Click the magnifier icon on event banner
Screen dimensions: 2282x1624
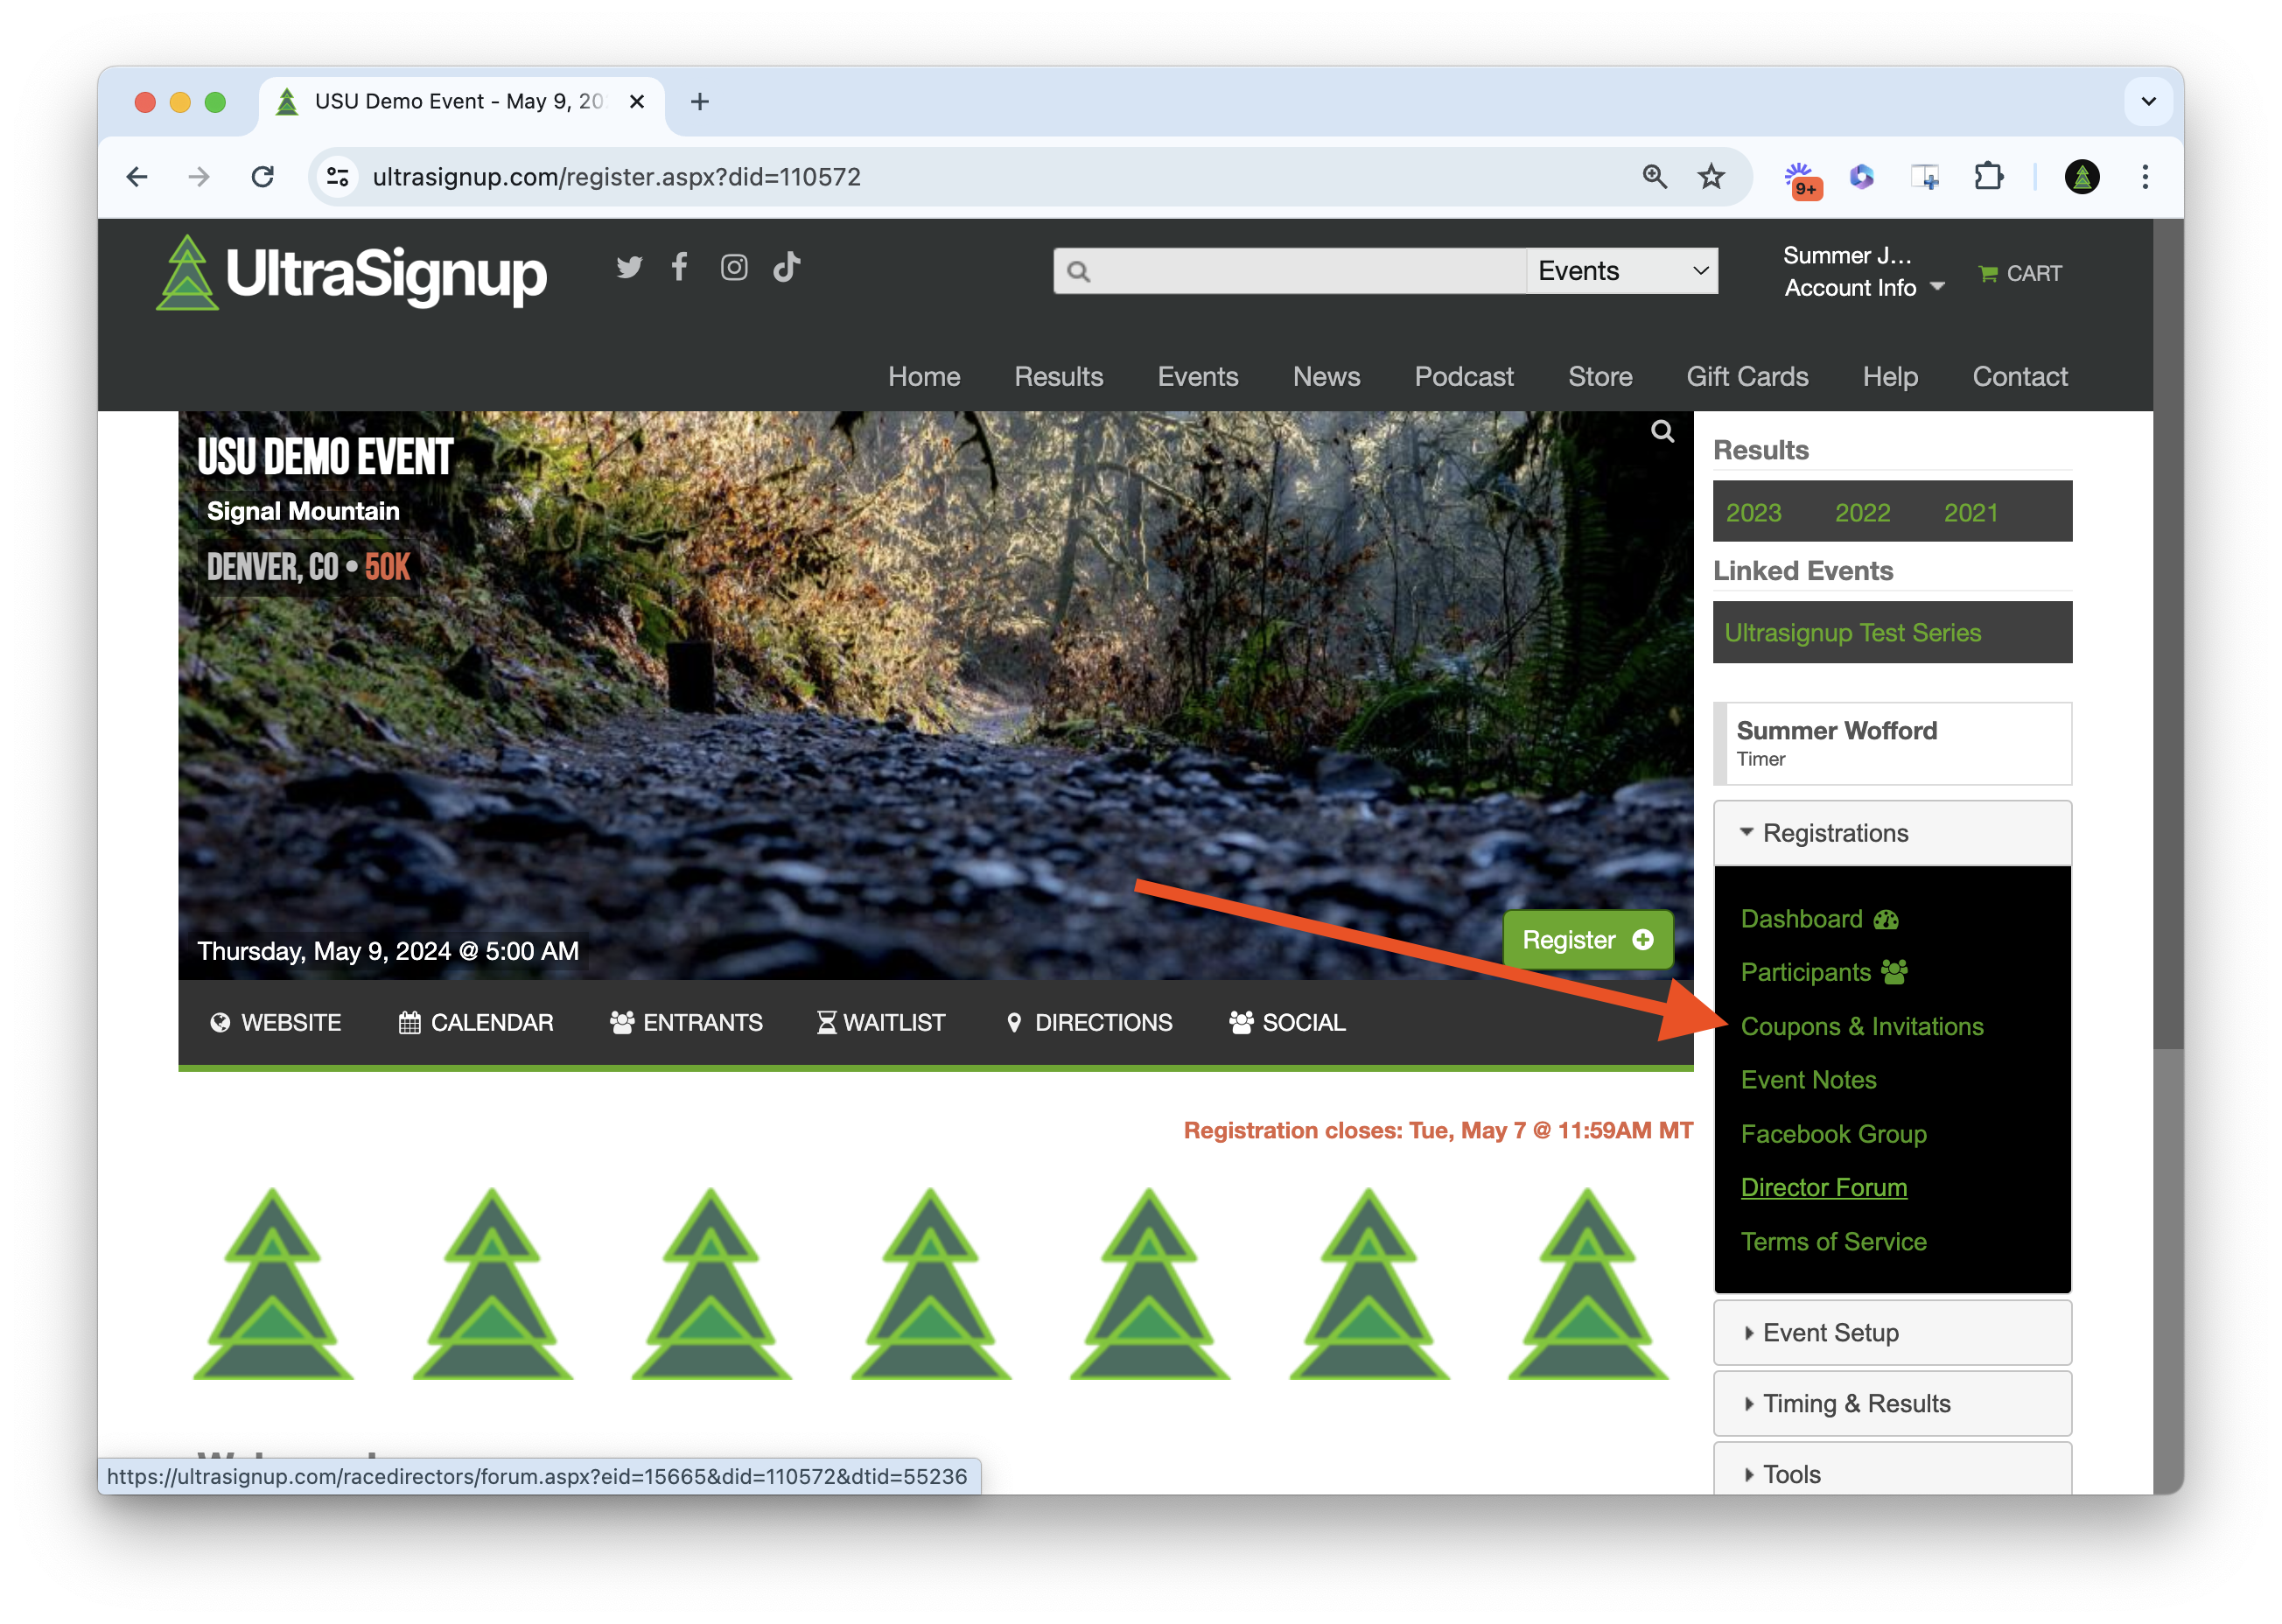pyautogui.click(x=1662, y=431)
